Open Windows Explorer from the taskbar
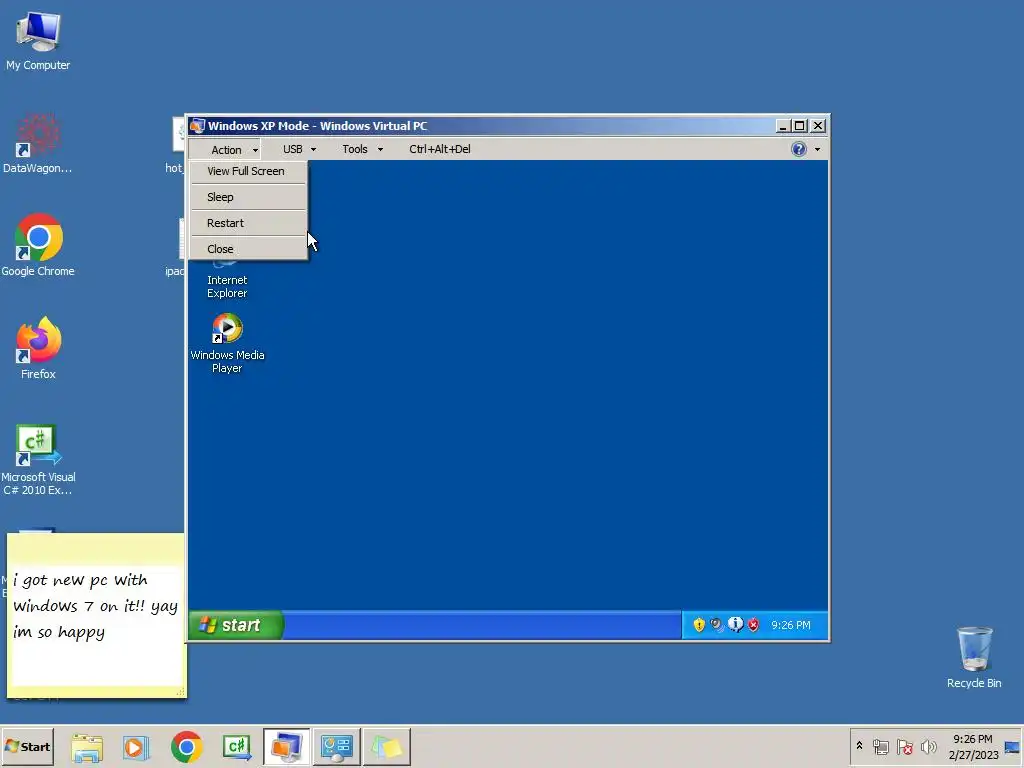 coord(87,747)
